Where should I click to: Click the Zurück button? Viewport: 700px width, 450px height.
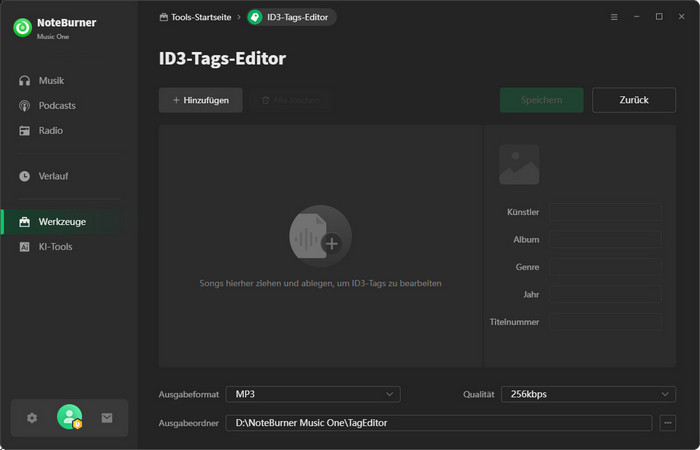coord(633,100)
